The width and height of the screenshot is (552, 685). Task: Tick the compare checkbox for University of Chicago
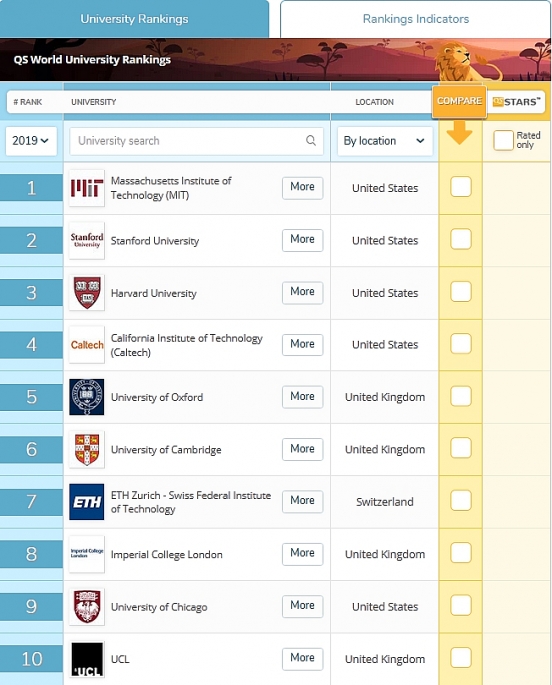pos(461,605)
